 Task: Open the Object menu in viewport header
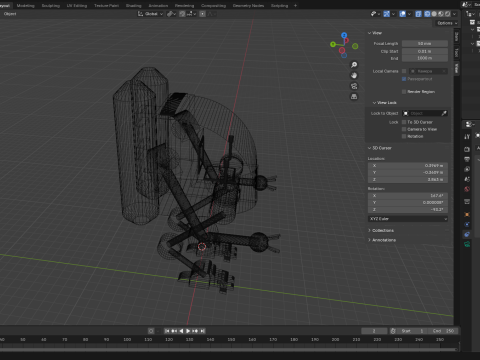(10, 14)
